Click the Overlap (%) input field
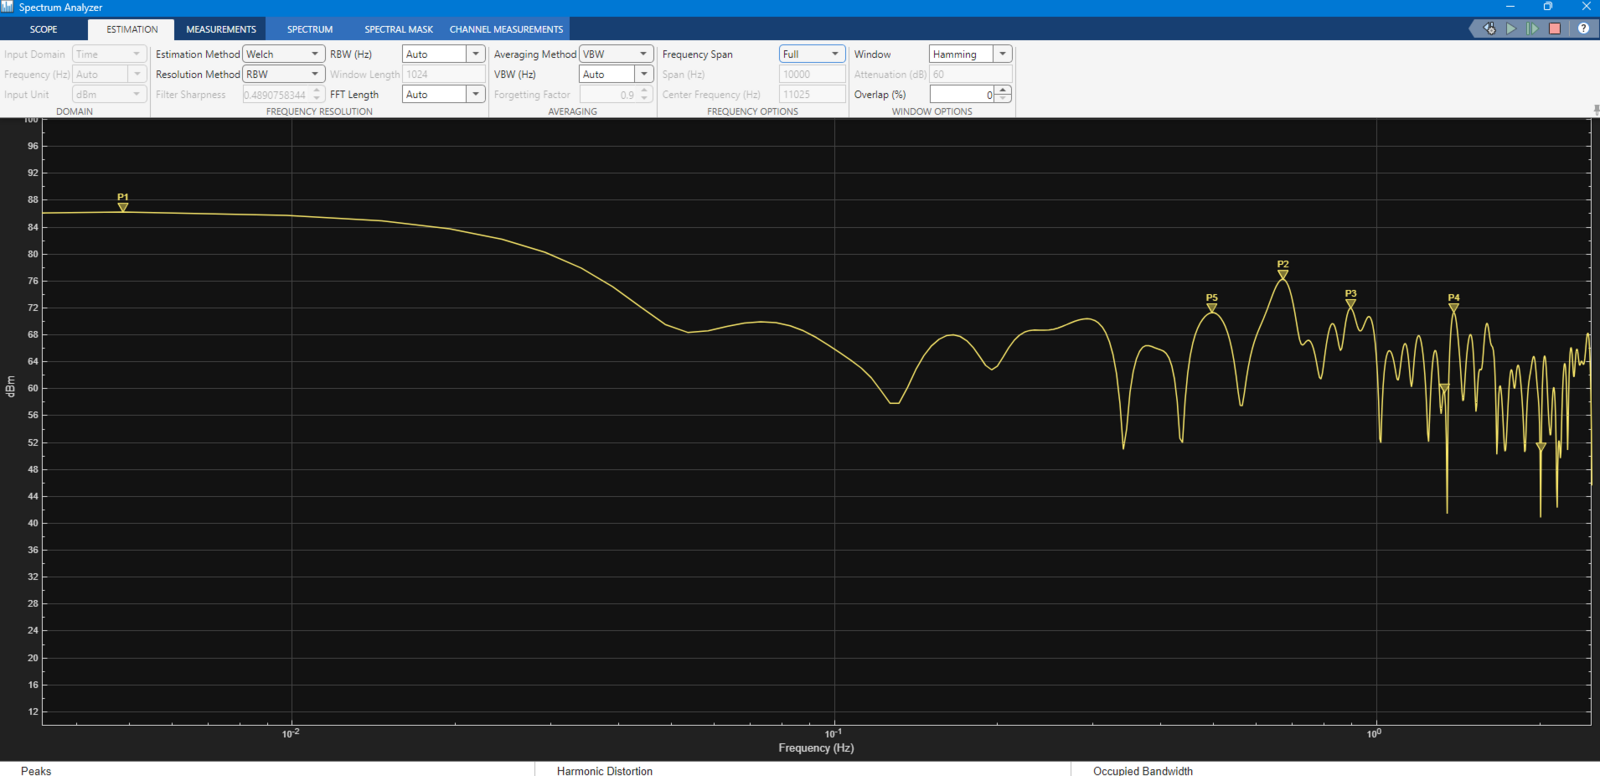Viewport: 1600px width, 776px height. point(962,94)
